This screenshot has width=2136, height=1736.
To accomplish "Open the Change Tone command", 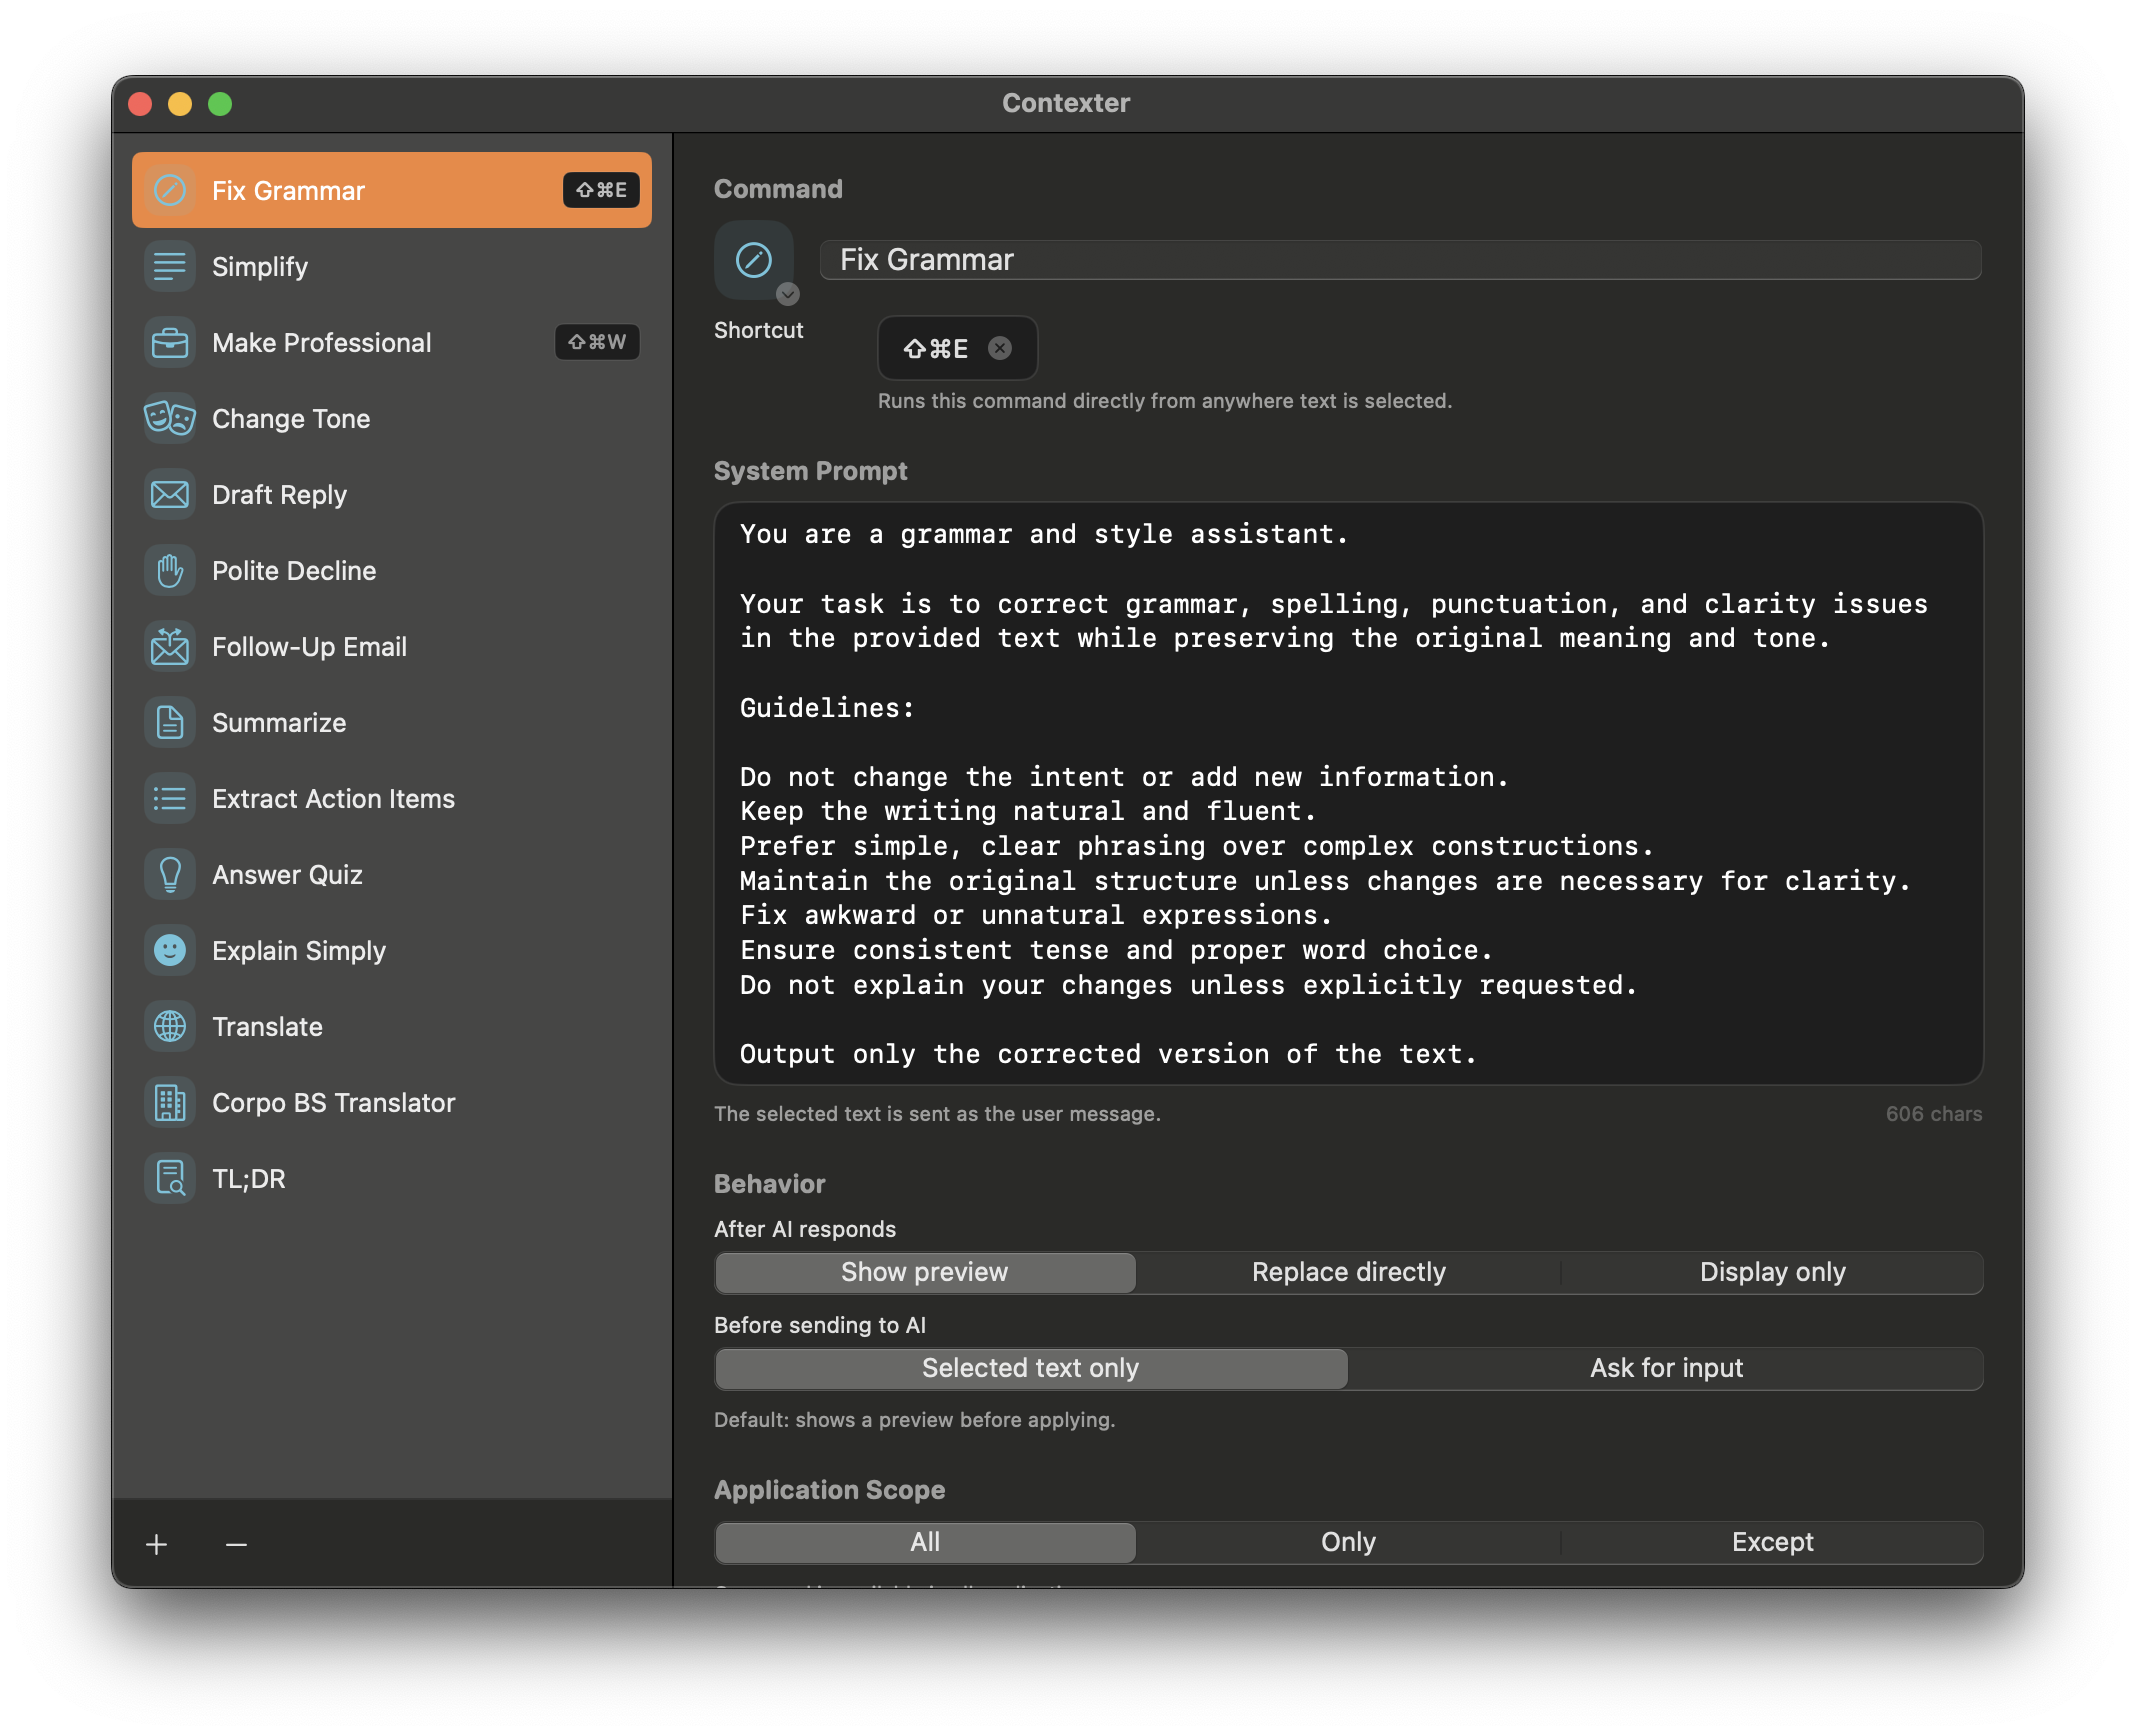I will [392, 418].
